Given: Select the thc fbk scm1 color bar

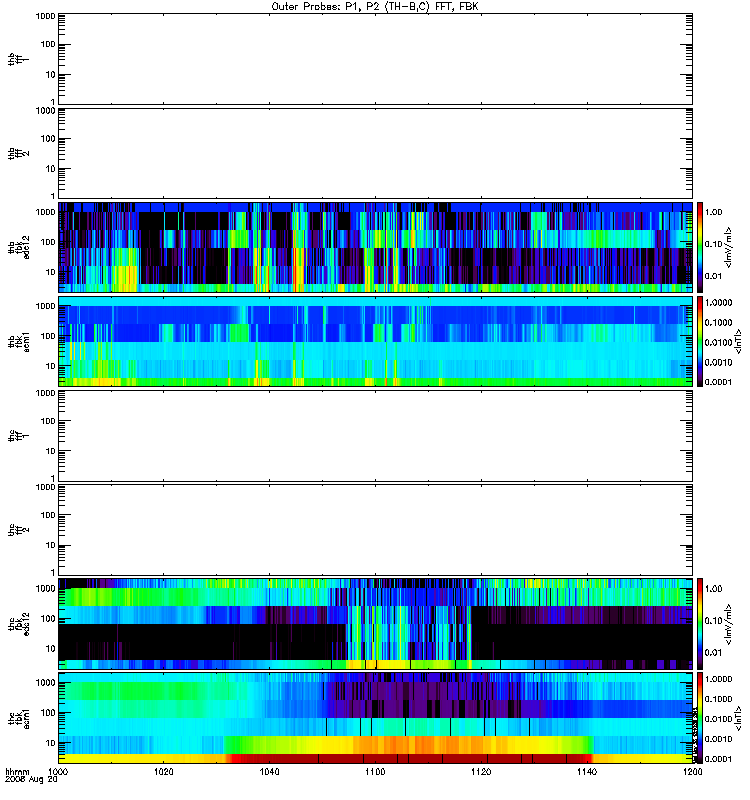Looking at the screenshot, I should 700,718.
